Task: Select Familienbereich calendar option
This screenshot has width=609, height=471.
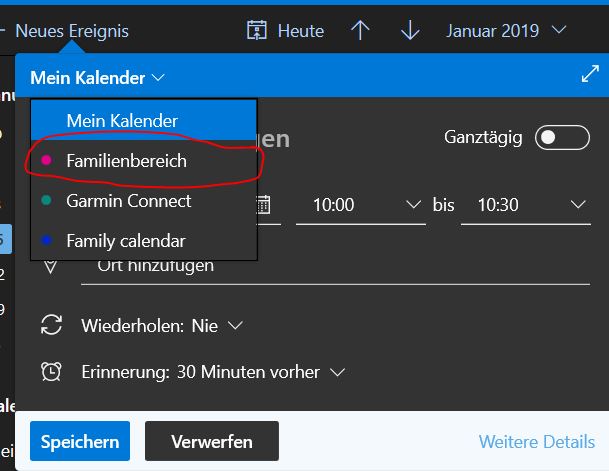Action: coord(144,161)
